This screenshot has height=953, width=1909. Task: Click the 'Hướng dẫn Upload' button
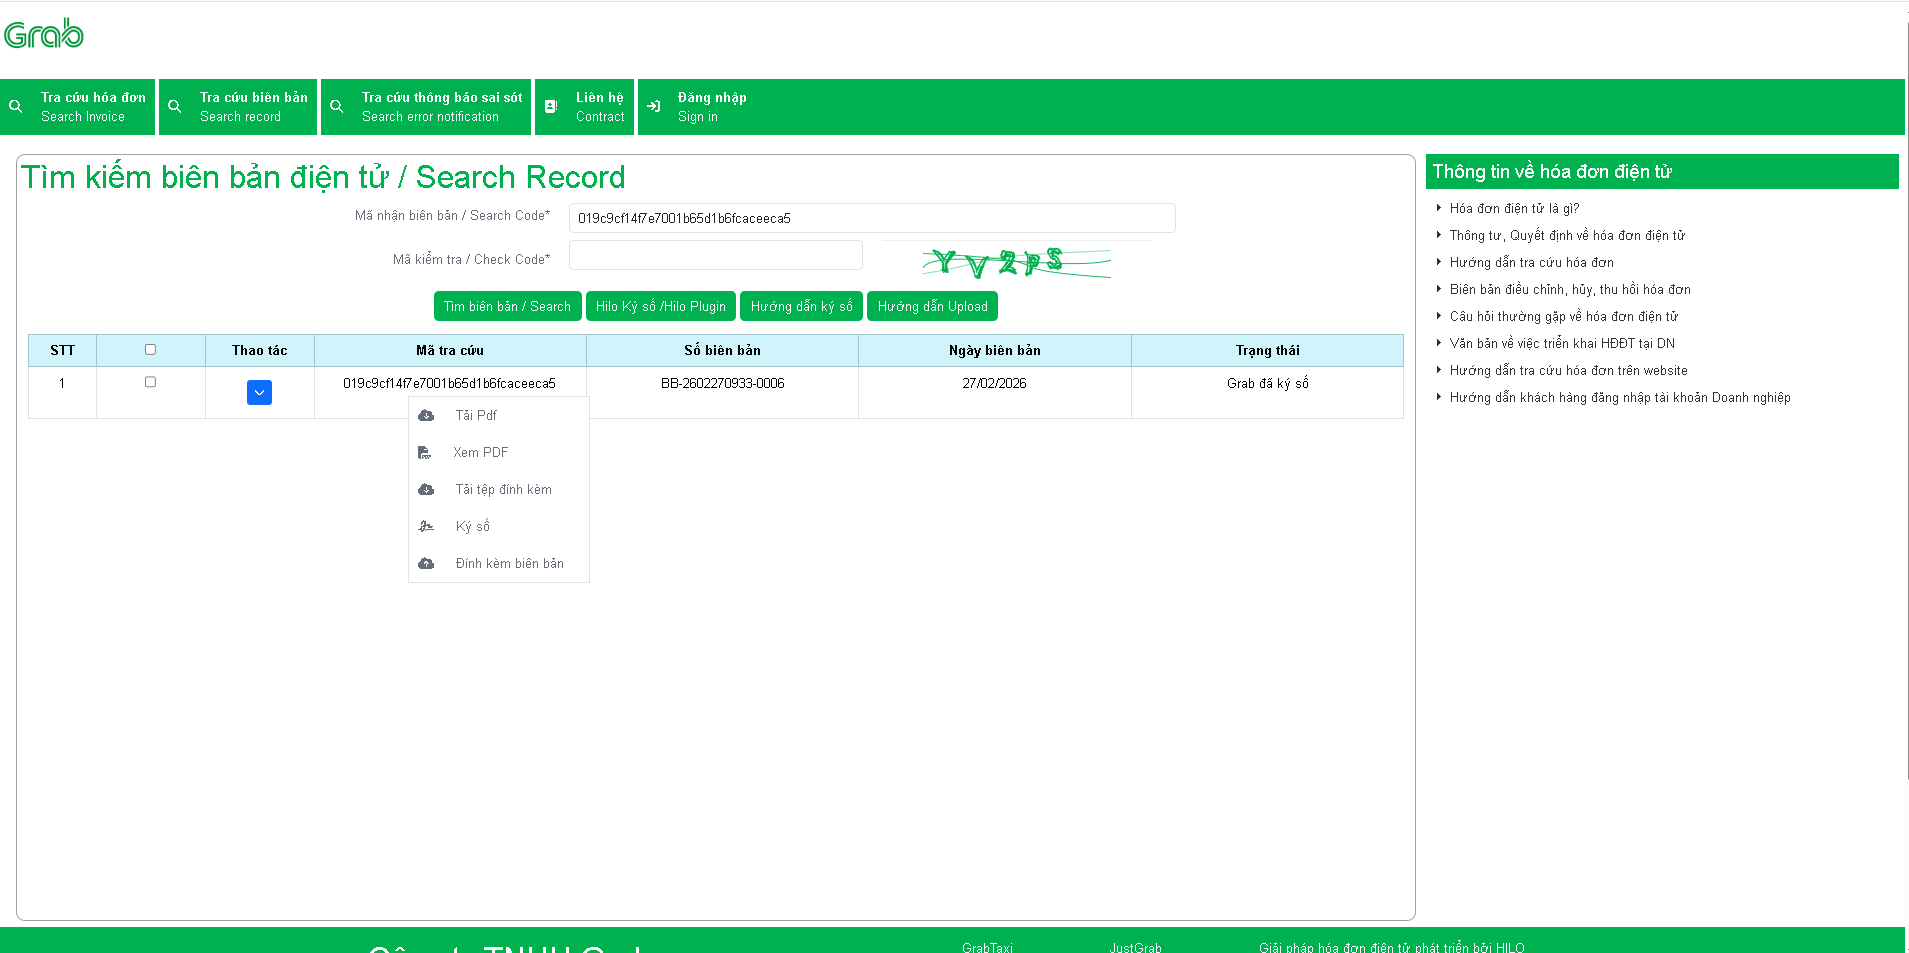[x=932, y=307]
